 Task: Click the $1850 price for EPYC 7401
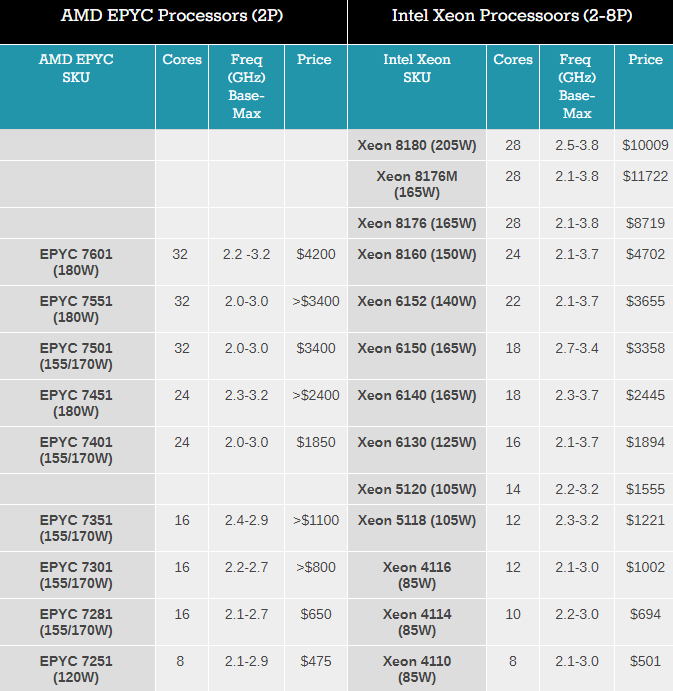[315, 443]
